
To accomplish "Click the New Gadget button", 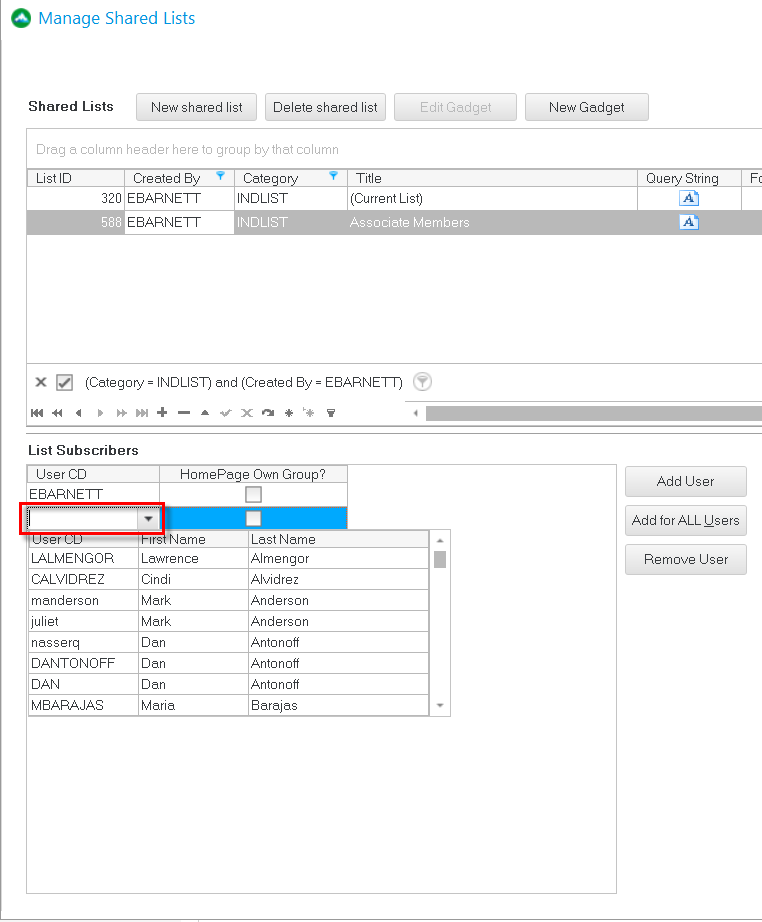I will (x=587, y=107).
